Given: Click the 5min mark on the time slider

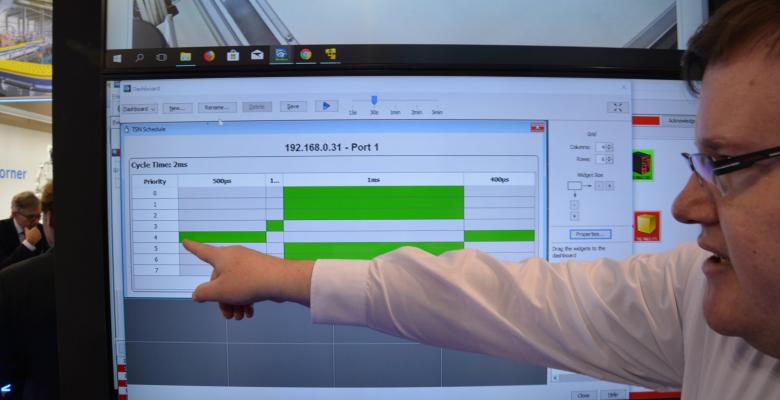Looking at the screenshot, I should (x=437, y=112).
